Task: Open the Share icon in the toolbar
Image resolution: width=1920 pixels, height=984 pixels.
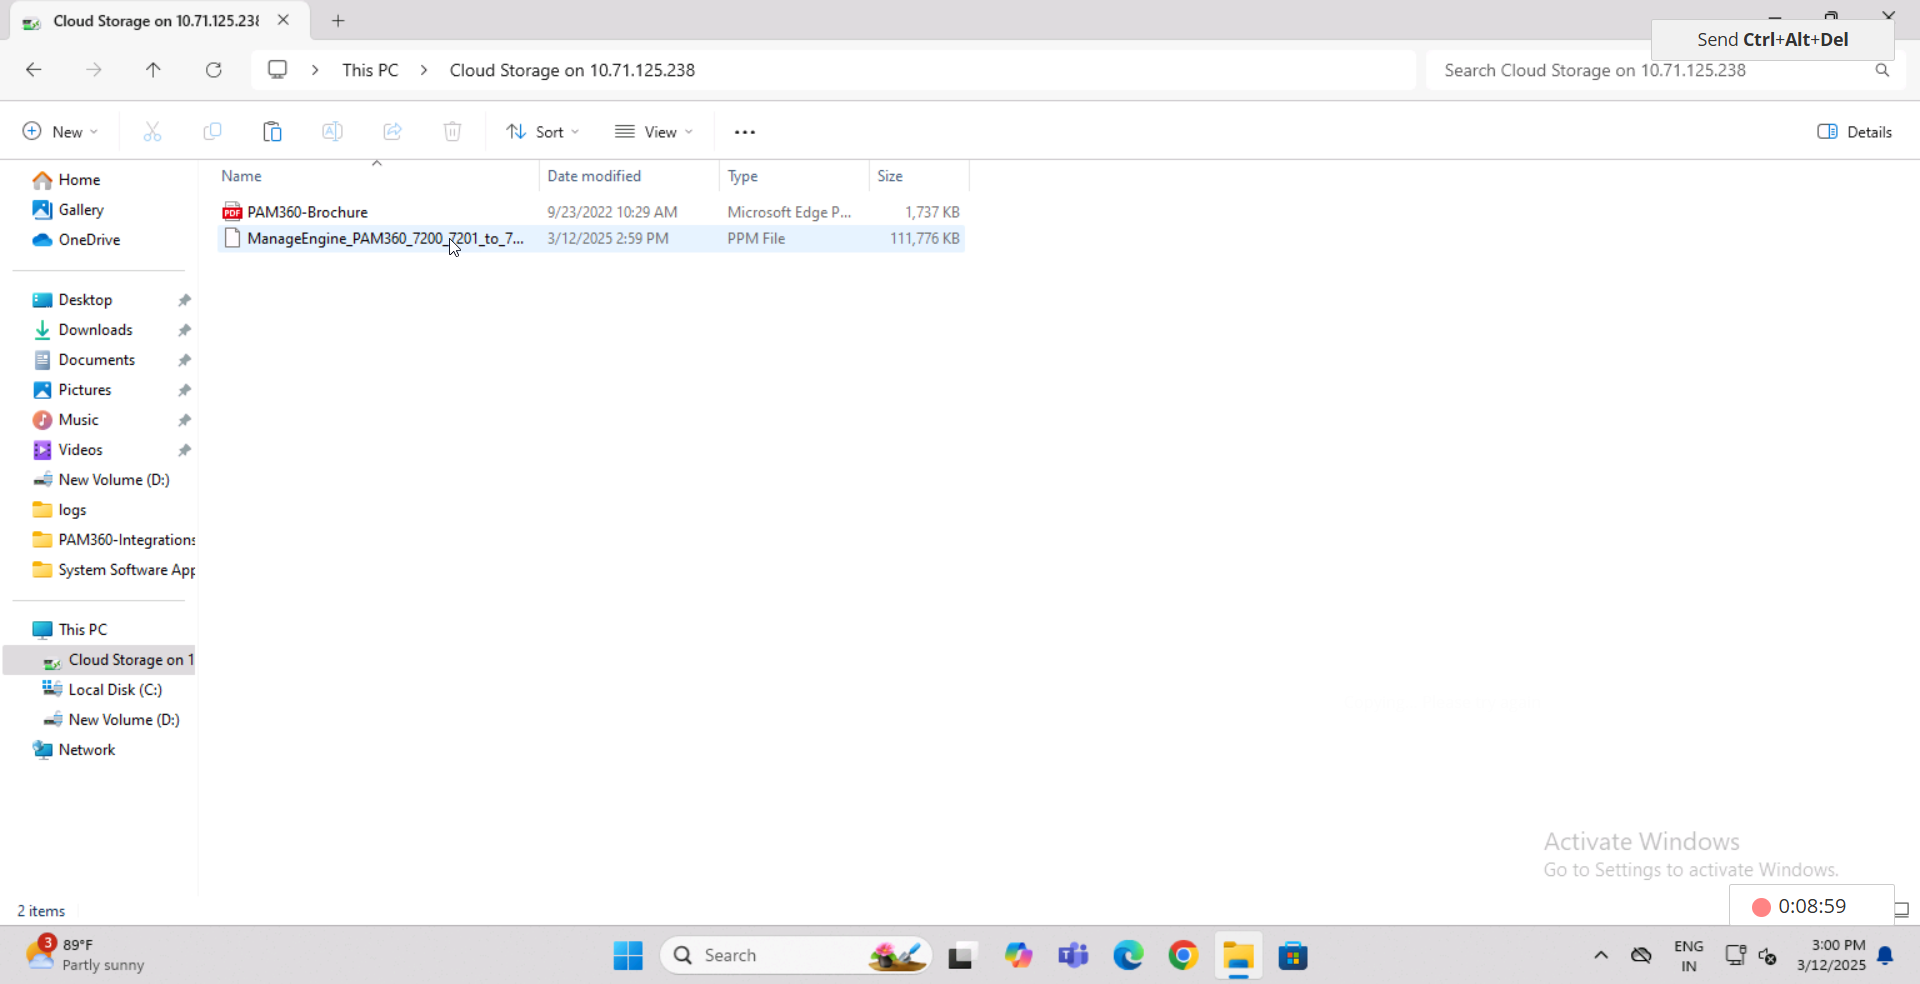Action: pos(392,131)
